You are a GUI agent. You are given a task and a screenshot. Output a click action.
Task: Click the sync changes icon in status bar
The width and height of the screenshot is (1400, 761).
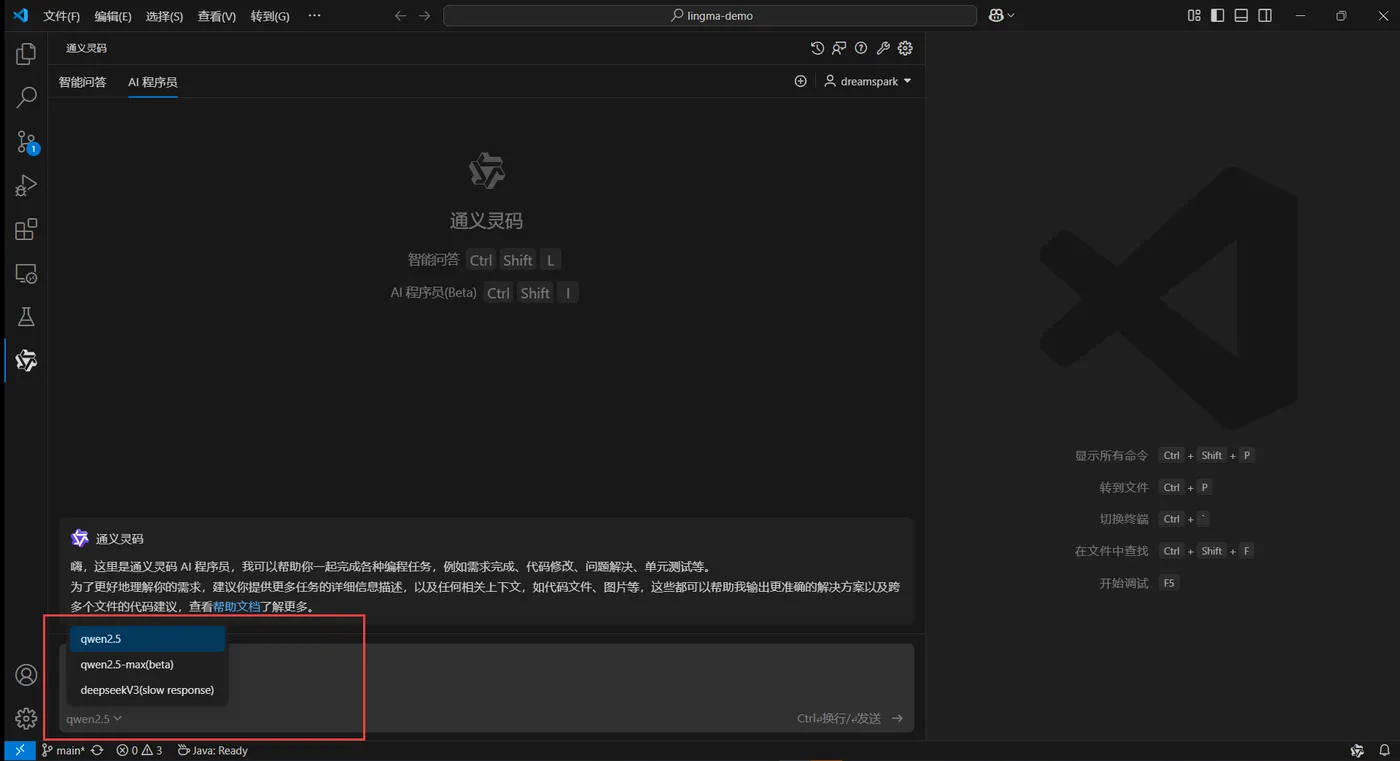tap(97, 750)
